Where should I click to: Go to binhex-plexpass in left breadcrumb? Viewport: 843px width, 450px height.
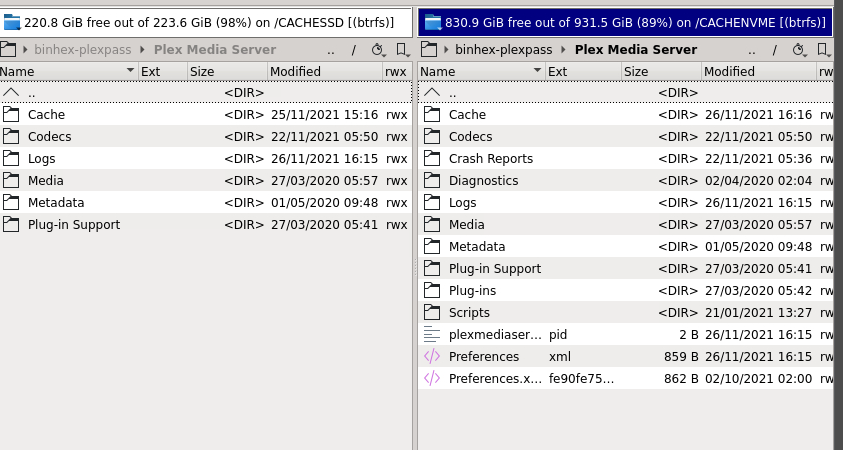pyautogui.click(x=83, y=50)
